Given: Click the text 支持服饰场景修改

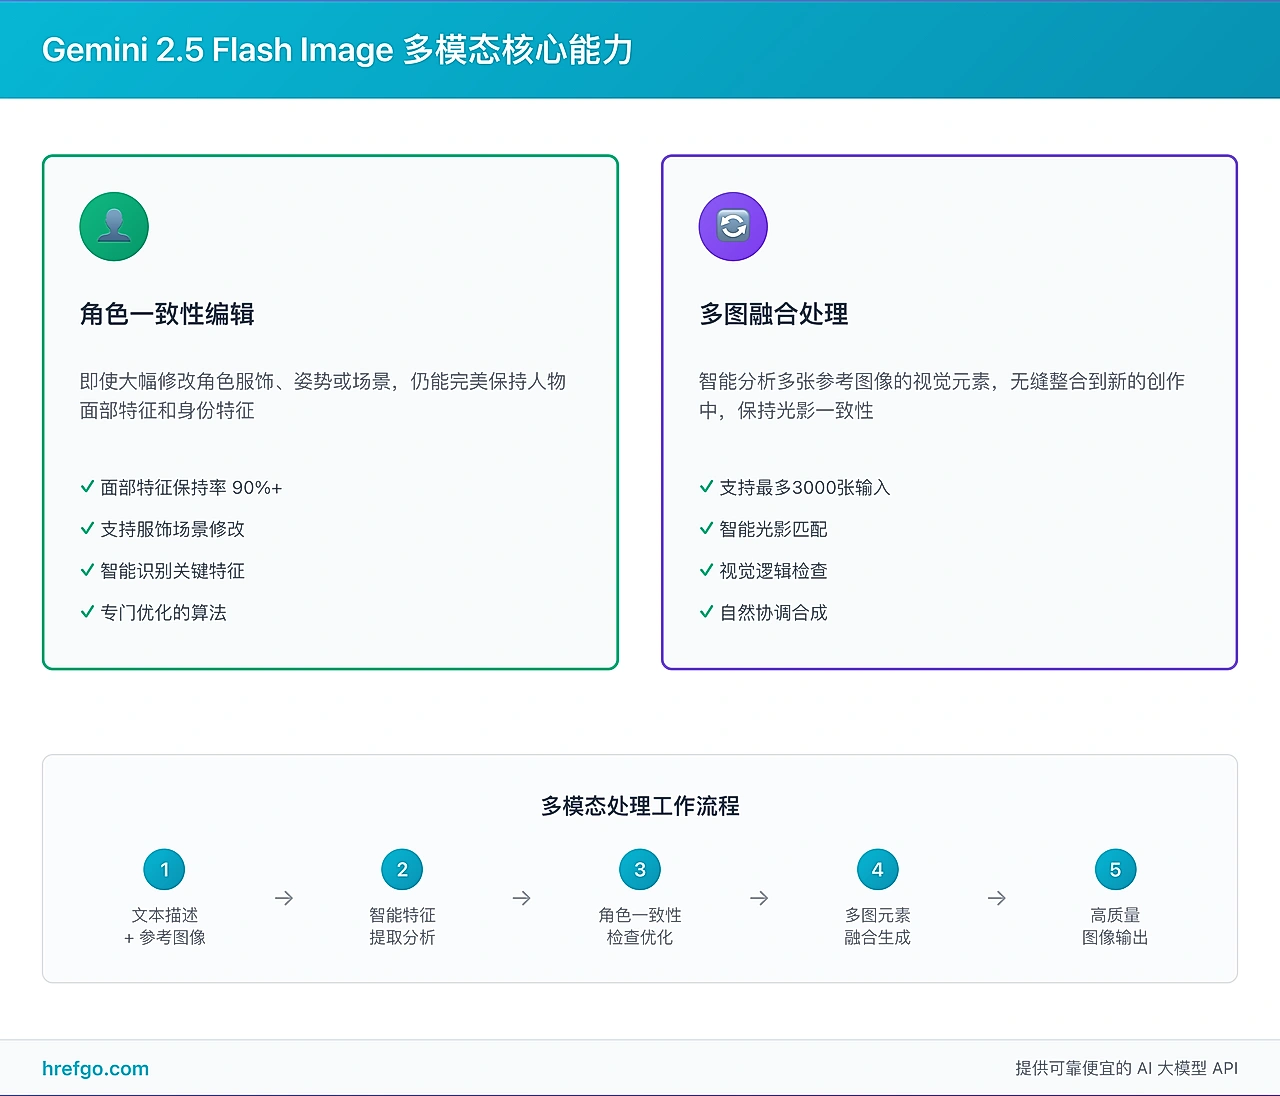Looking at the screenshot, I should tap(172, 529).
